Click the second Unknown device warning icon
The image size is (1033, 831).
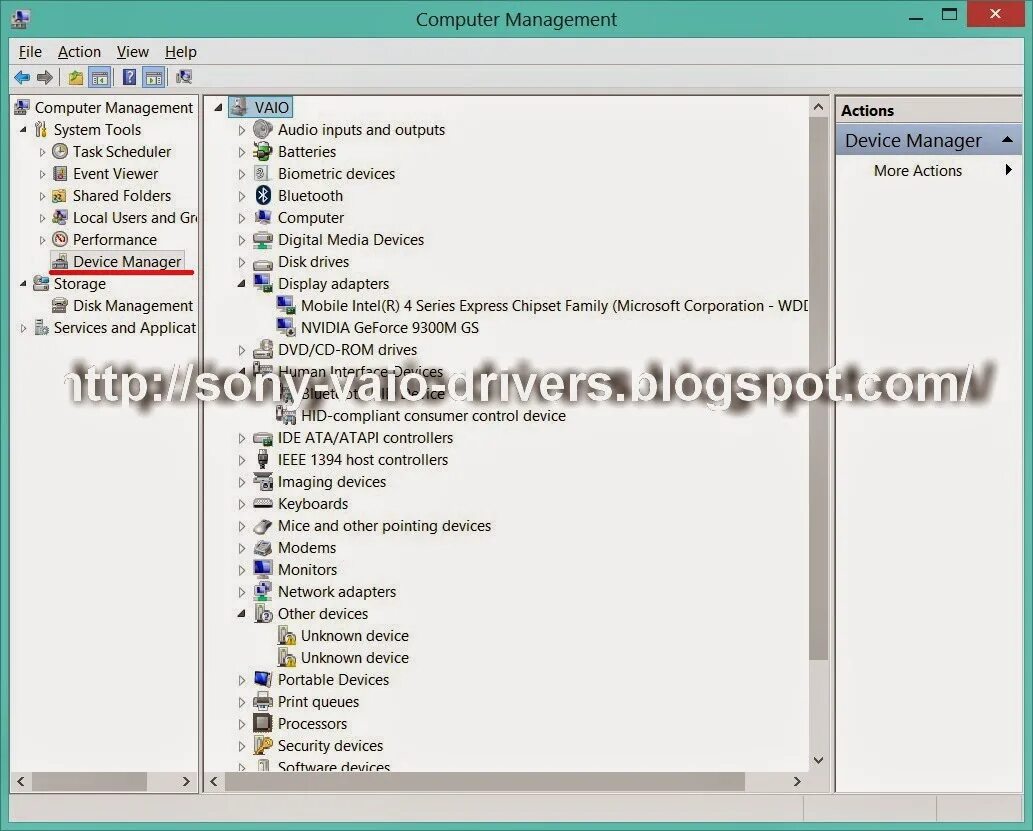[286, 657]
